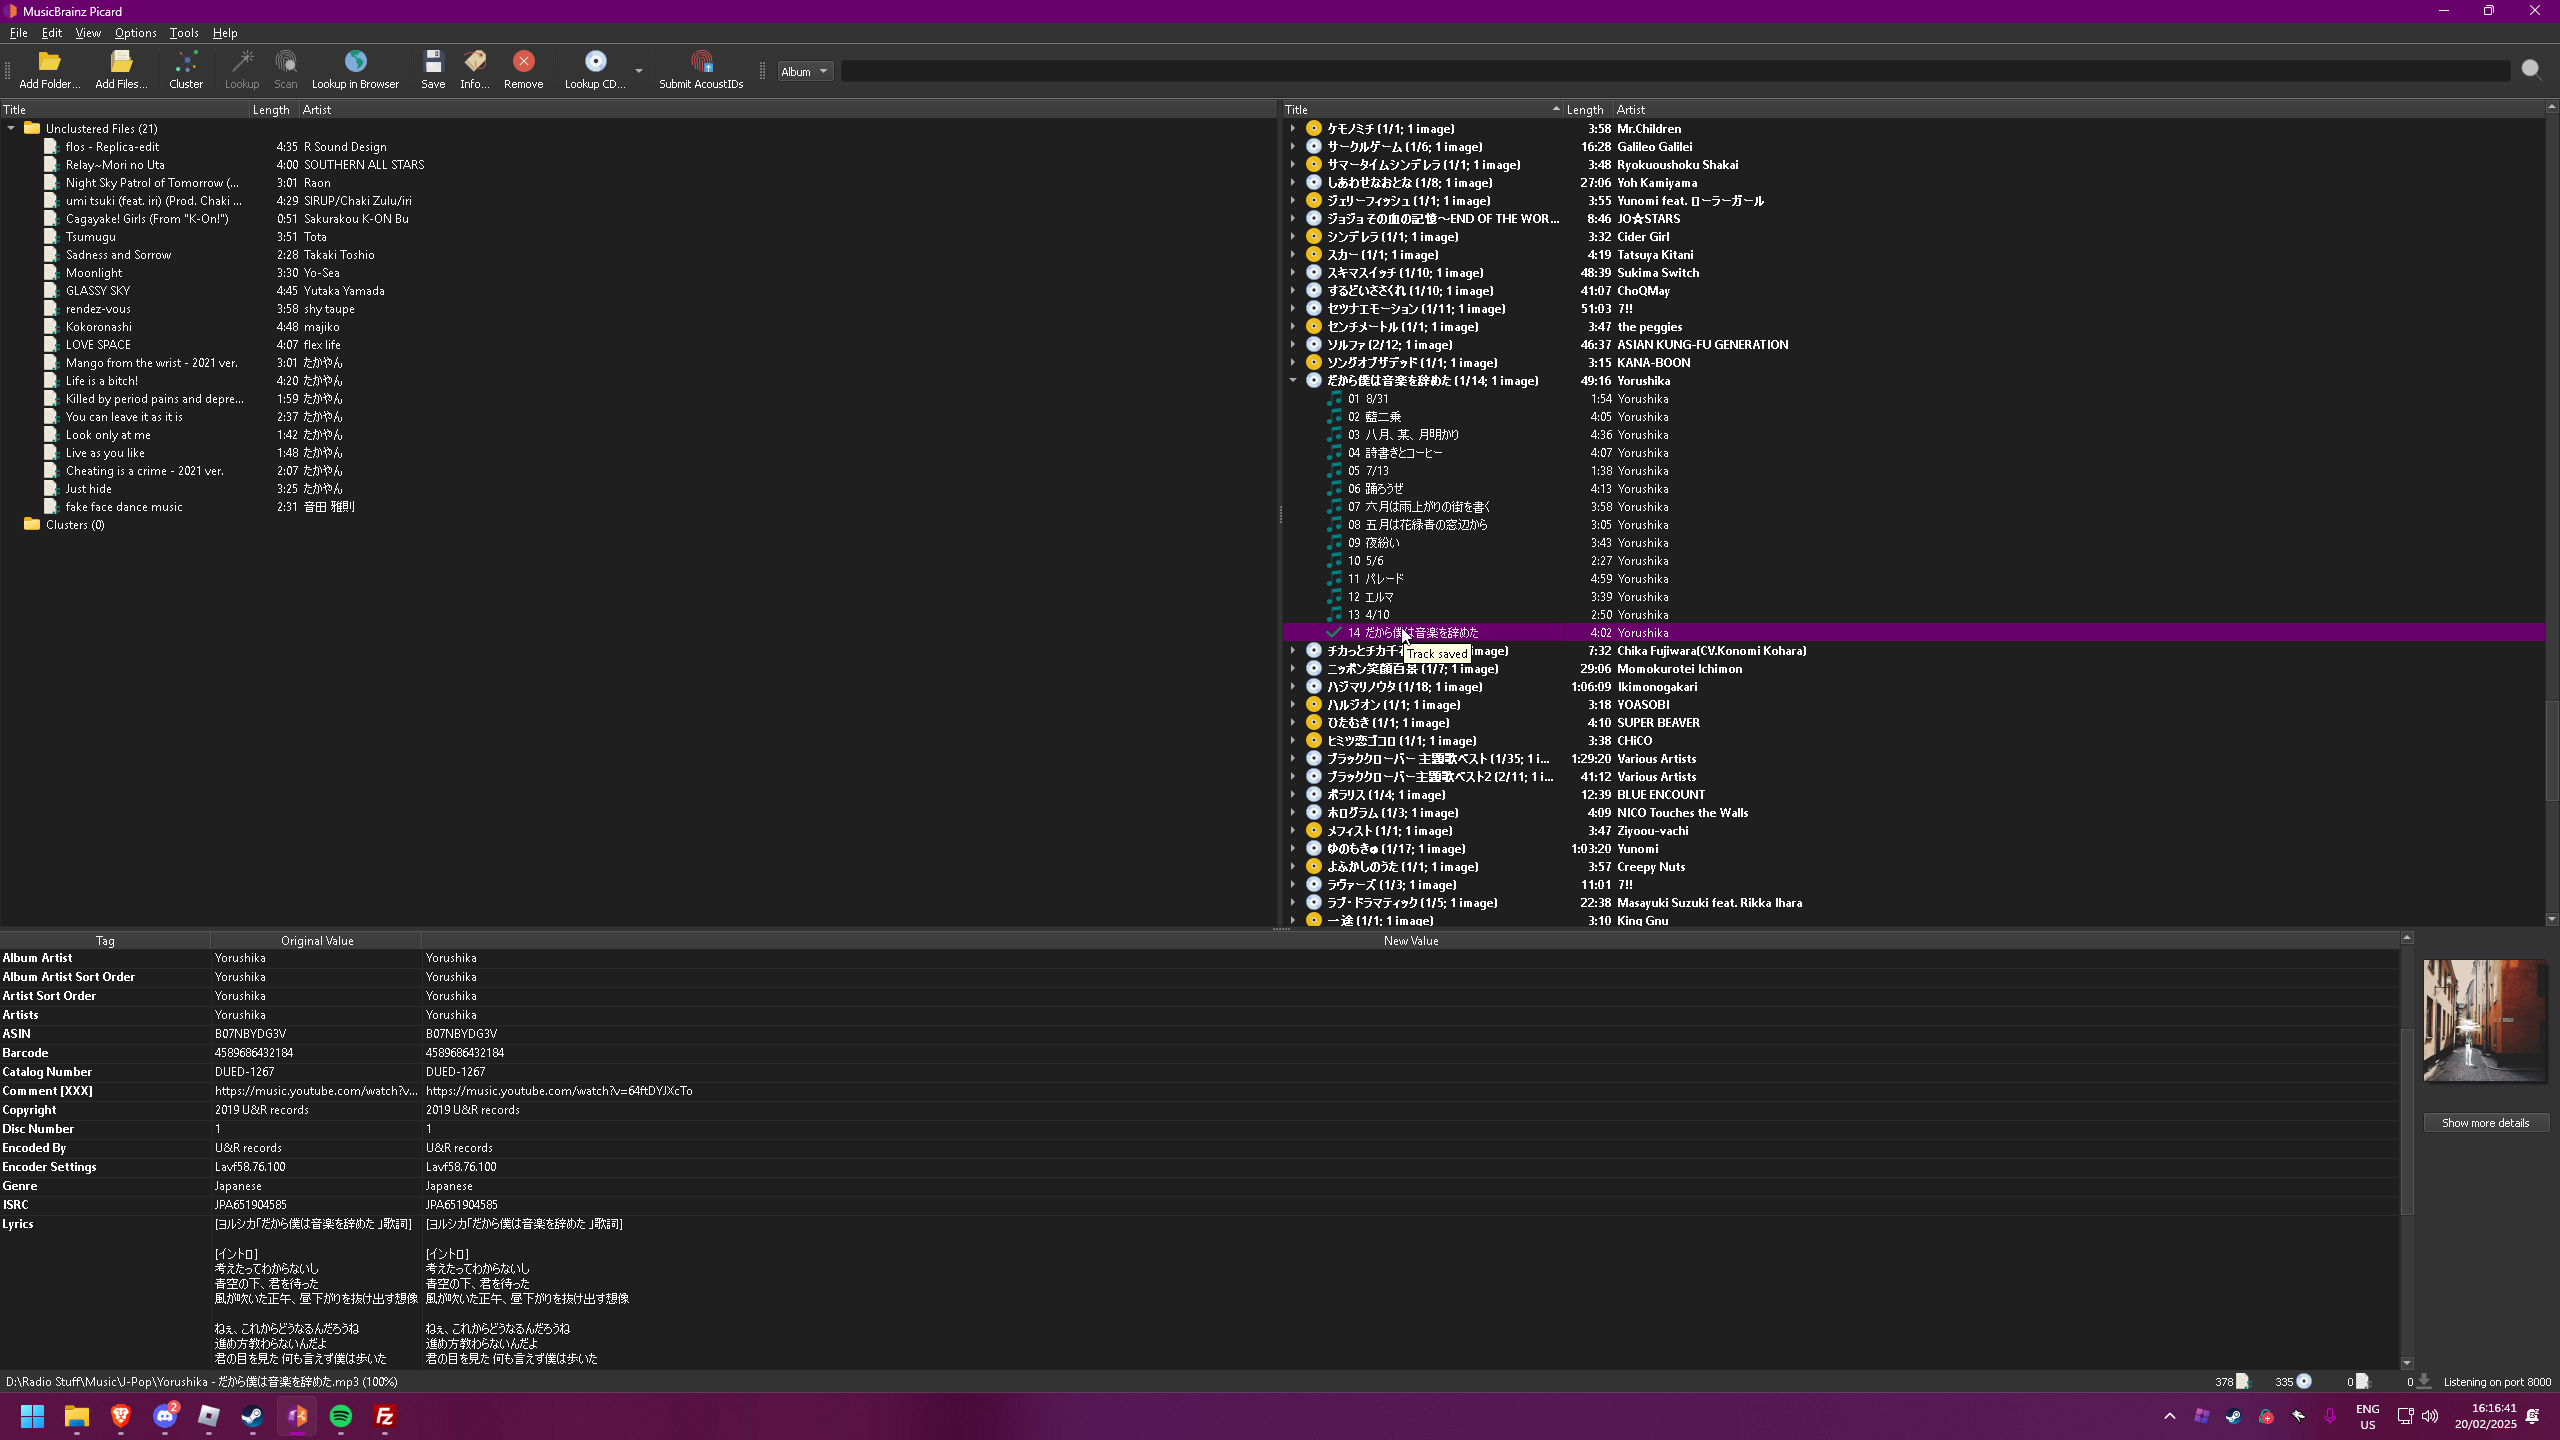Click the Original Value column header

tap(316, 941)
